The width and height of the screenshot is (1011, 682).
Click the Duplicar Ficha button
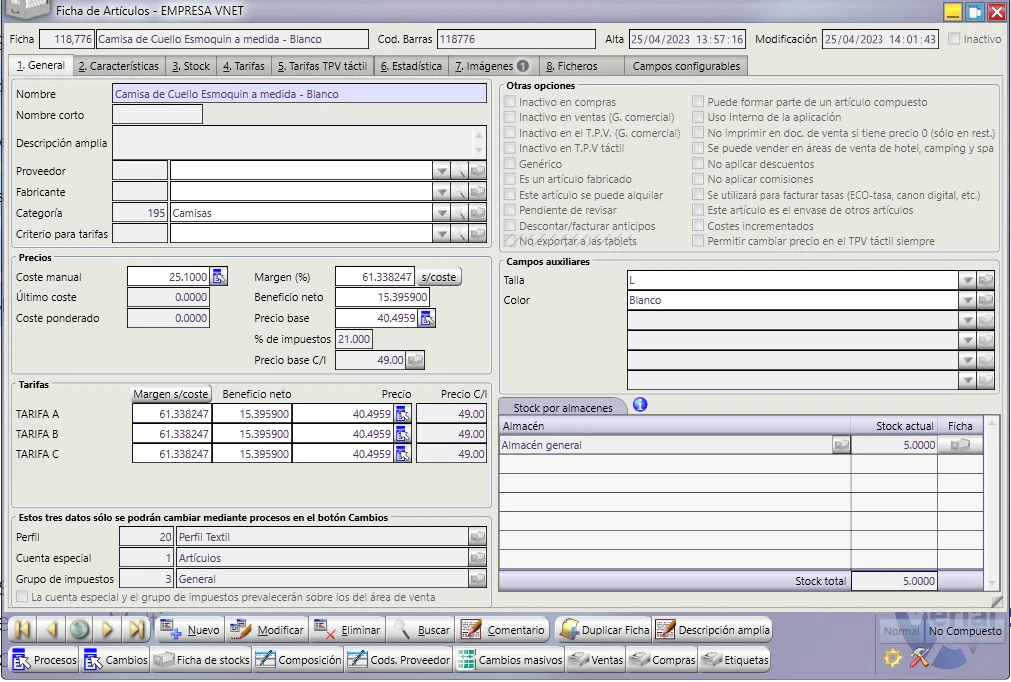tap(604, 630)
